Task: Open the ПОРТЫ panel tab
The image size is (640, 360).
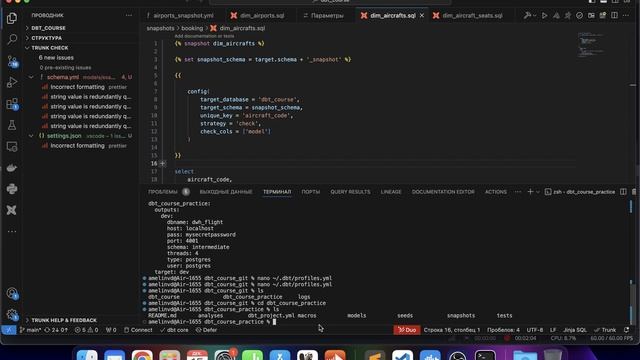Action: click(x=311, y=192)
